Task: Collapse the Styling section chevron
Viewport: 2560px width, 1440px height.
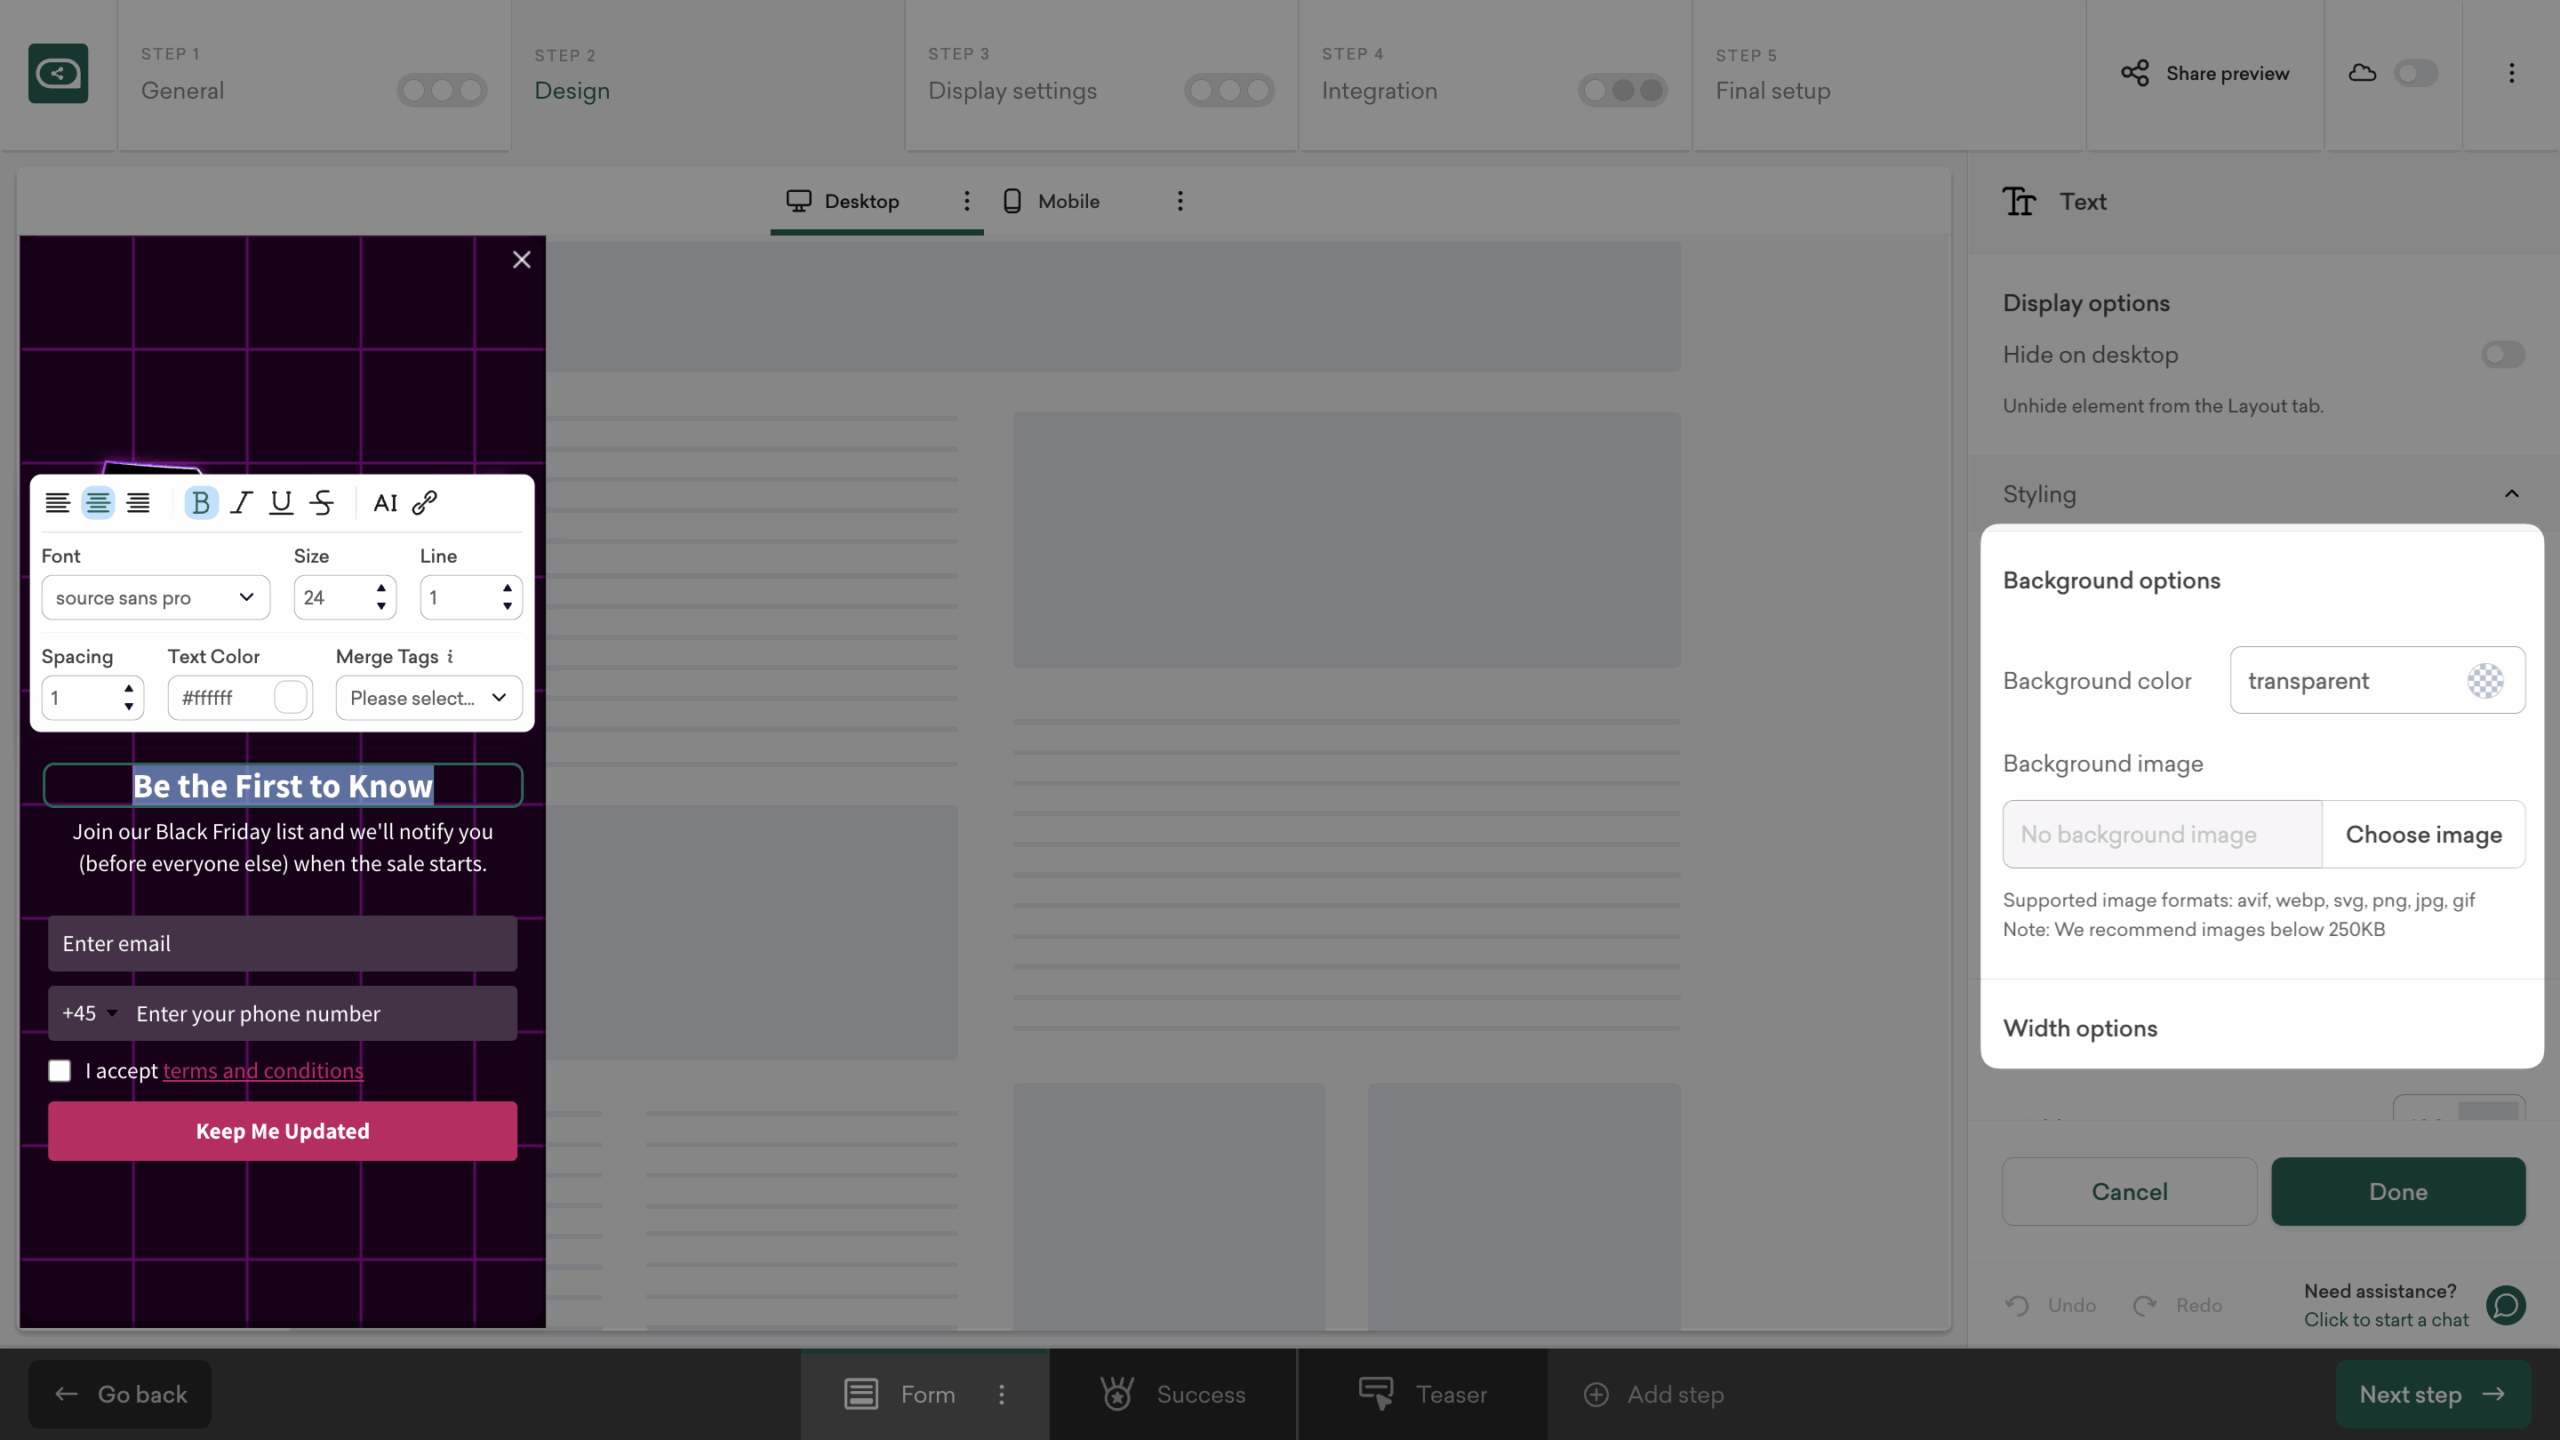Action: coord(2510,493)
